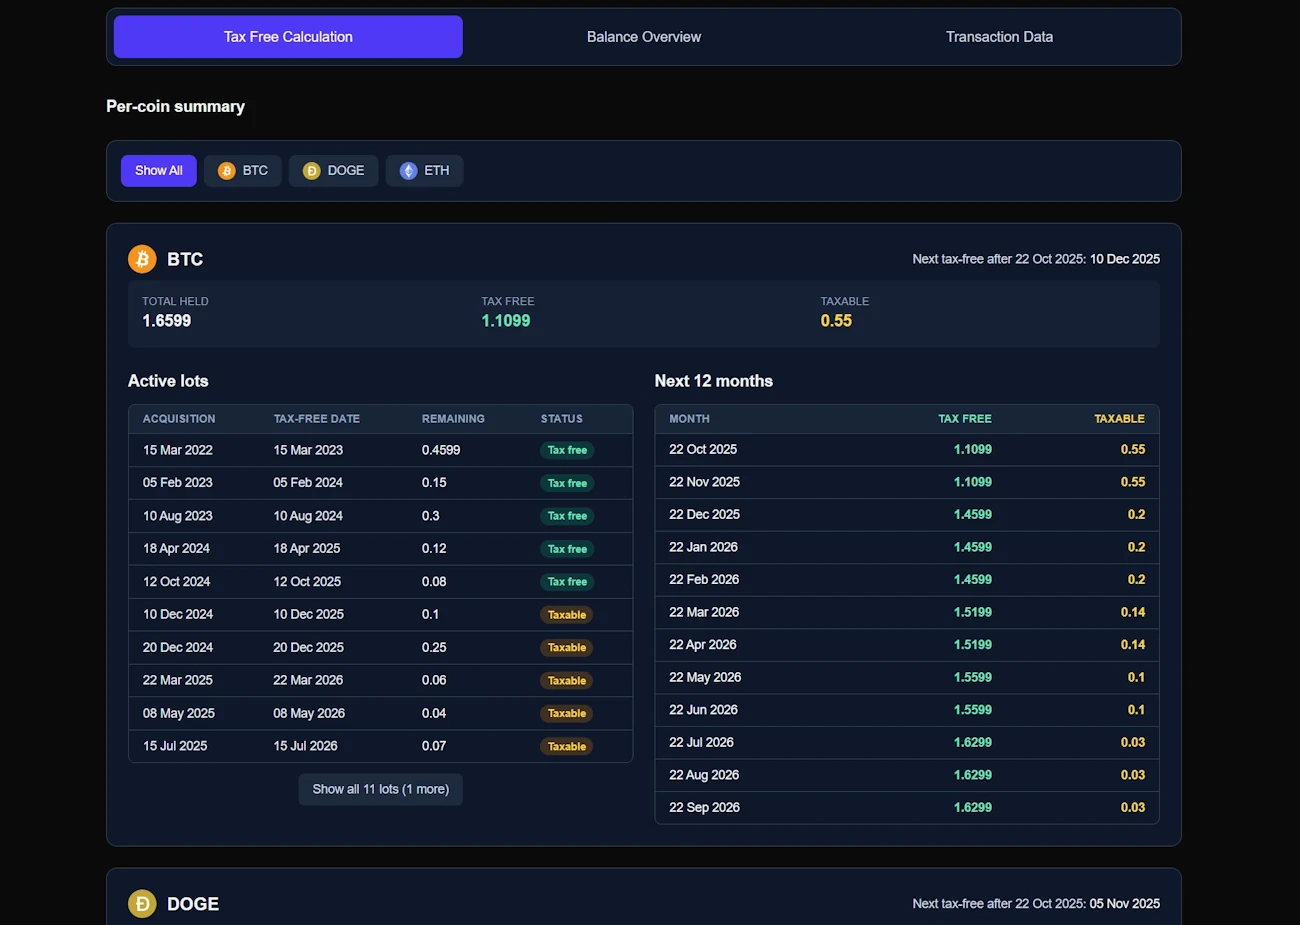
Task: Click the Ethereum icon in the ETH filter chip
Action: click(409, 171)
